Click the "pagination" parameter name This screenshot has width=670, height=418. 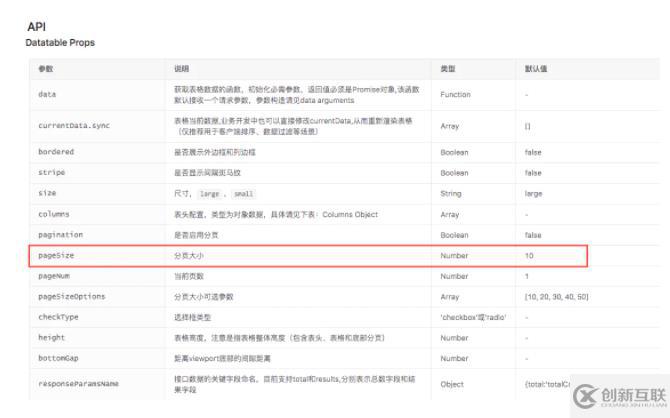click(x=61, y=234)
